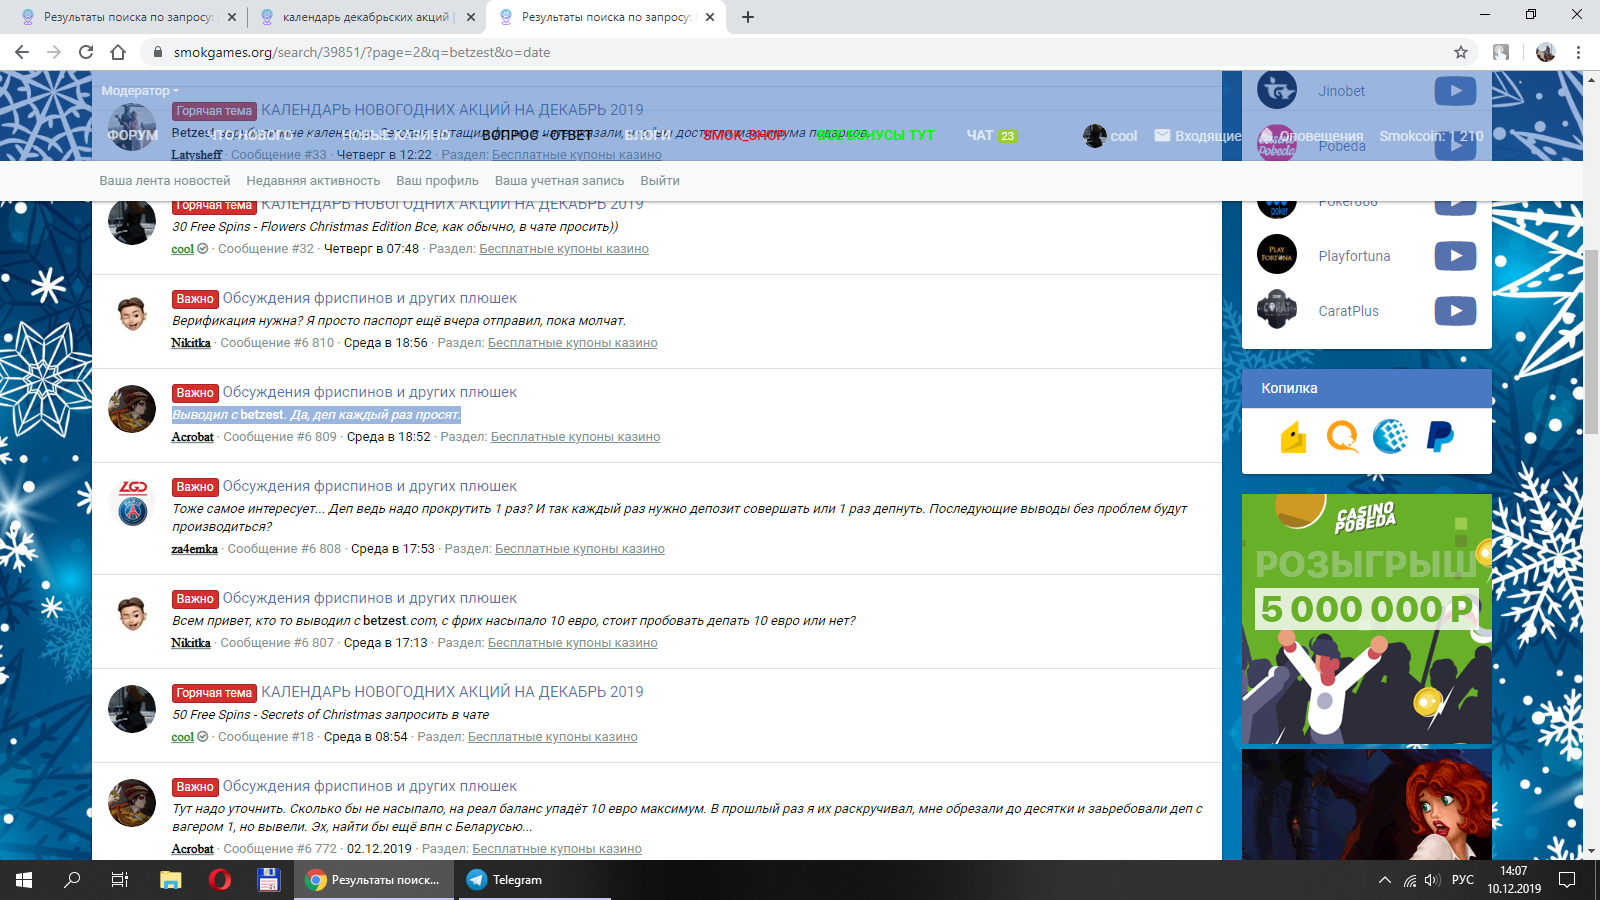Image resolution: width=1600 pixels, height=900 pixels.
Task: Reload the current page
Action: coord(86,52)
